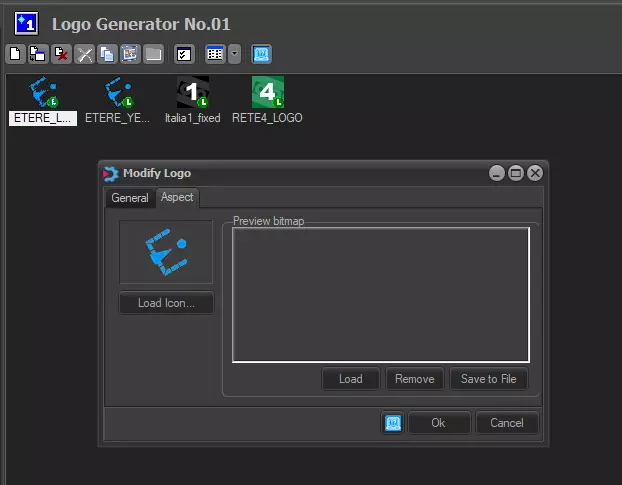622x485 pixels.
Task: Click the blue monitor icon in toolbar
Action: [261, 54]
